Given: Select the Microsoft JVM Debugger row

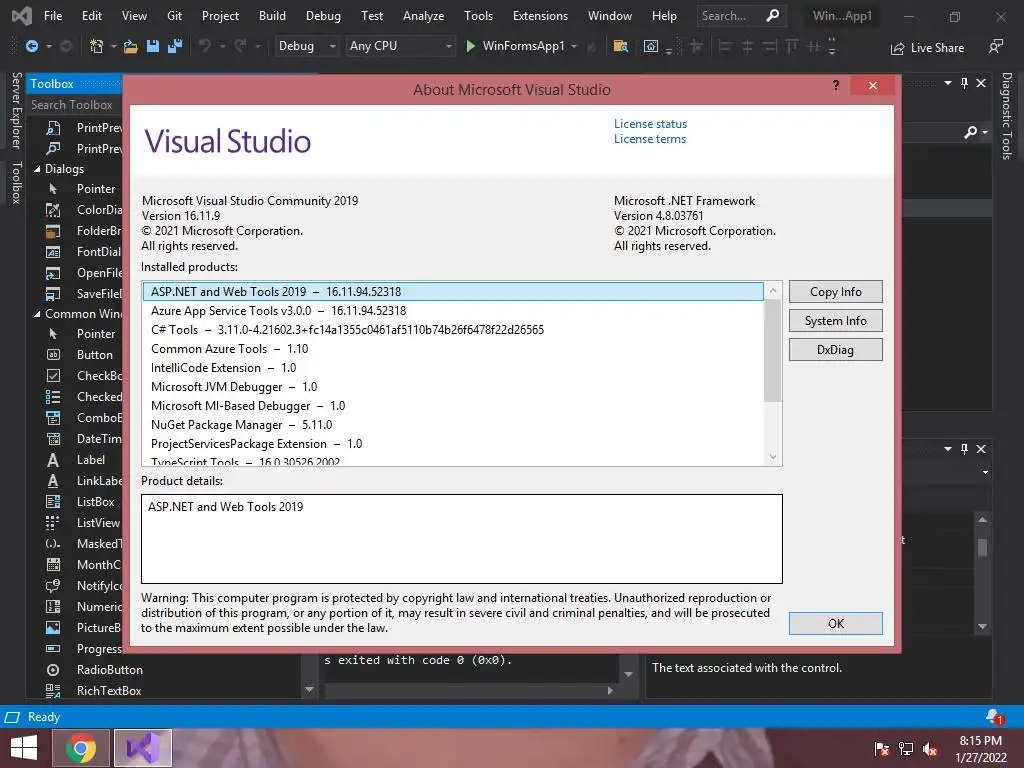Looking at the screenshot, I should point(453,387).
